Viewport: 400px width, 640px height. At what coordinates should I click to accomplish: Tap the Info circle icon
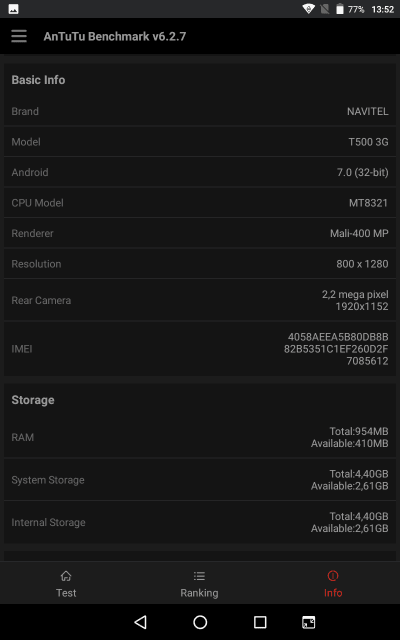[x=333, y=576]
